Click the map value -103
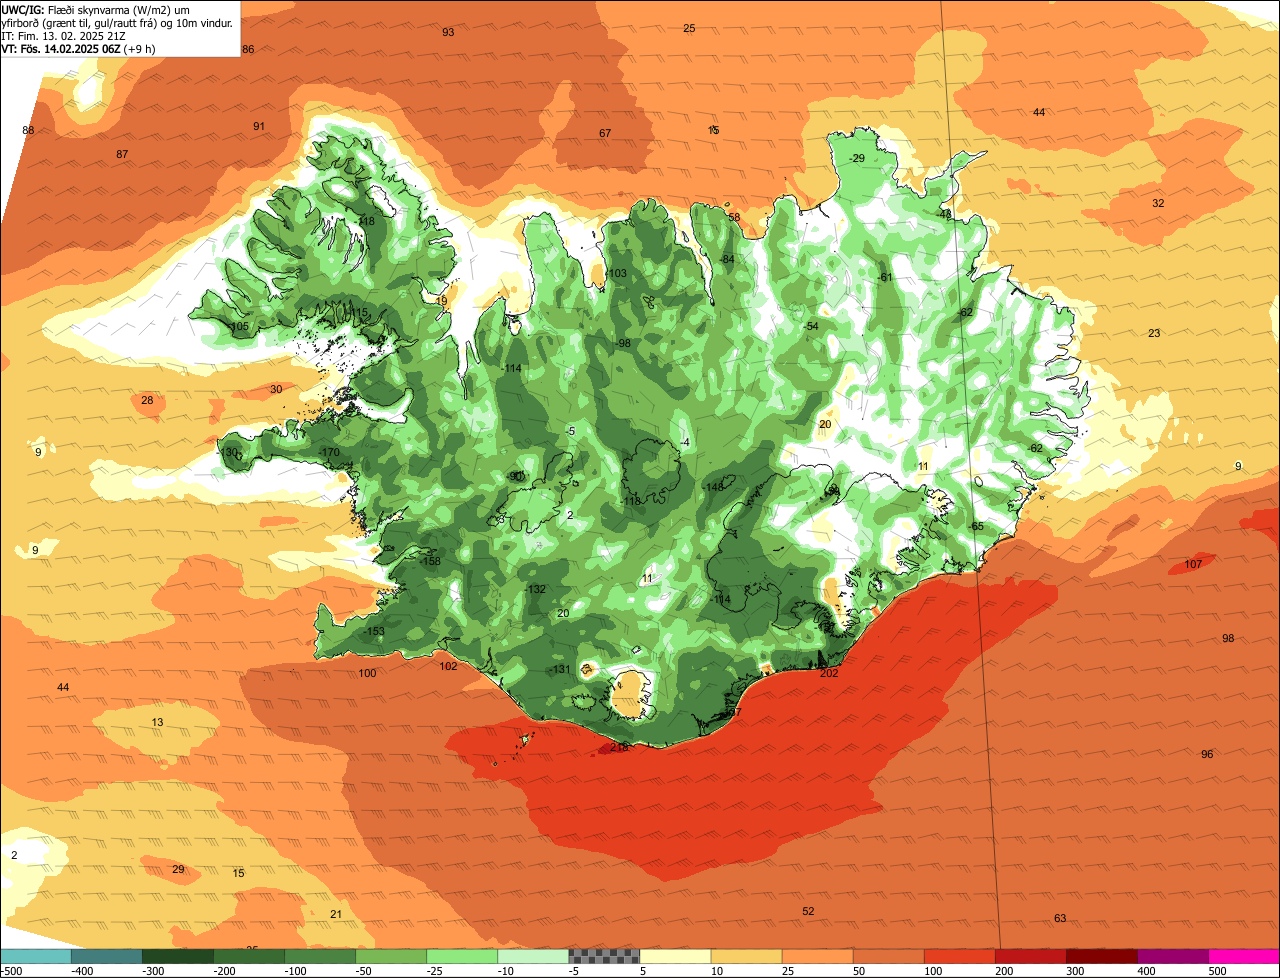This screenshot has height=978, width=1280. (x=616, y=274)
